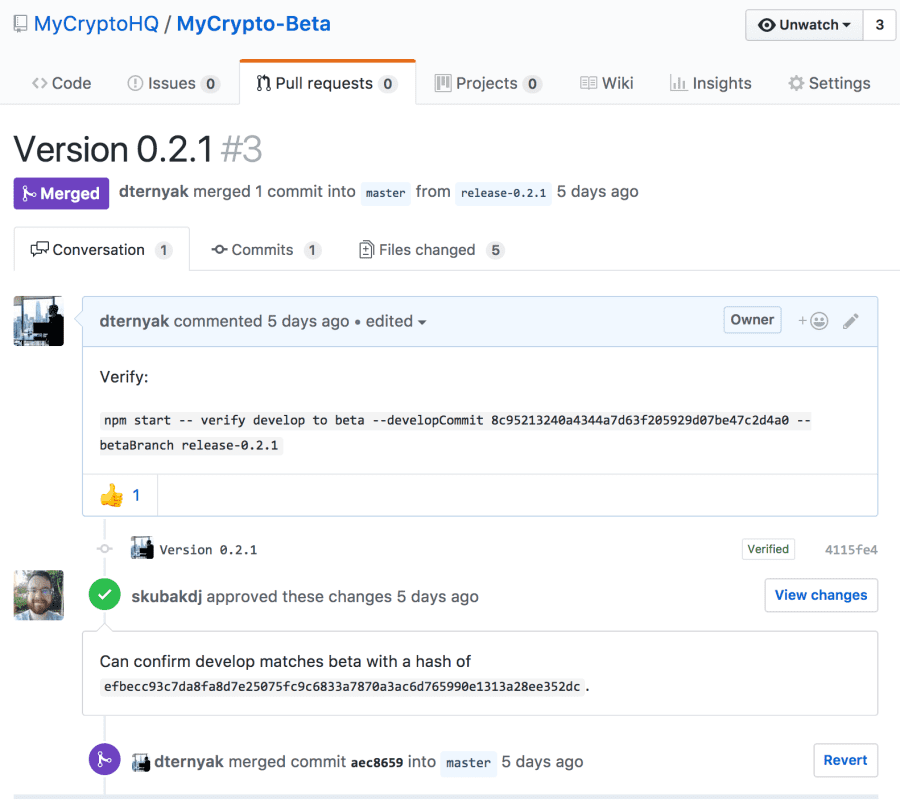
Task: Click the purple Merged status badge
Action: (x=61, y=193)
